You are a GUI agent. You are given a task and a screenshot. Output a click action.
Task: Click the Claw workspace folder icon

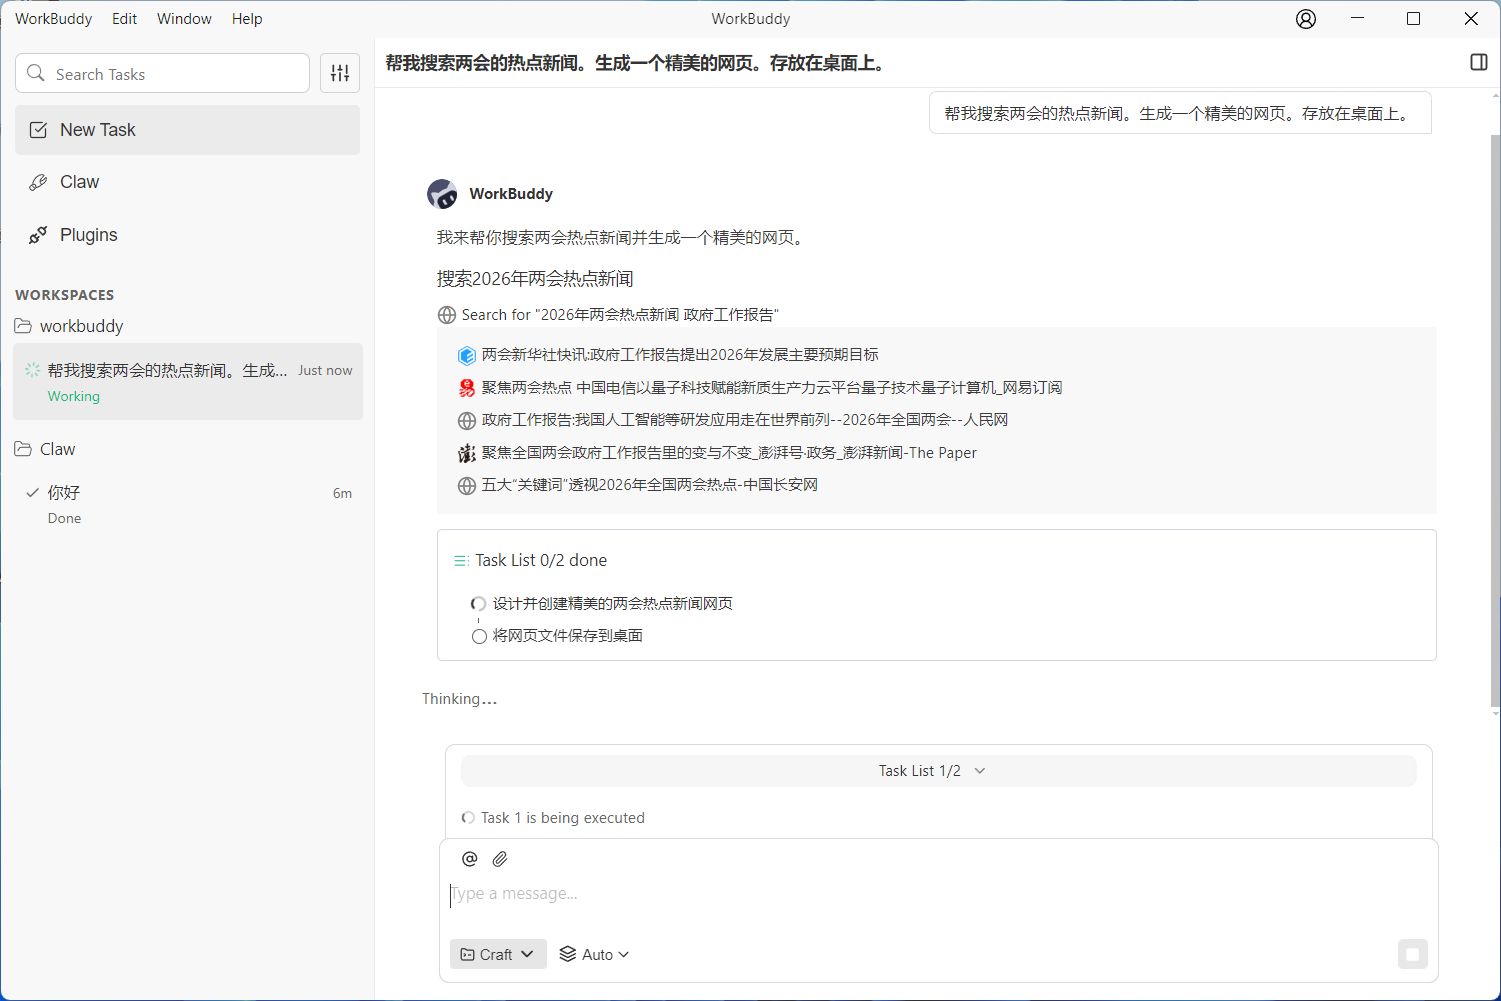point(23,449)
